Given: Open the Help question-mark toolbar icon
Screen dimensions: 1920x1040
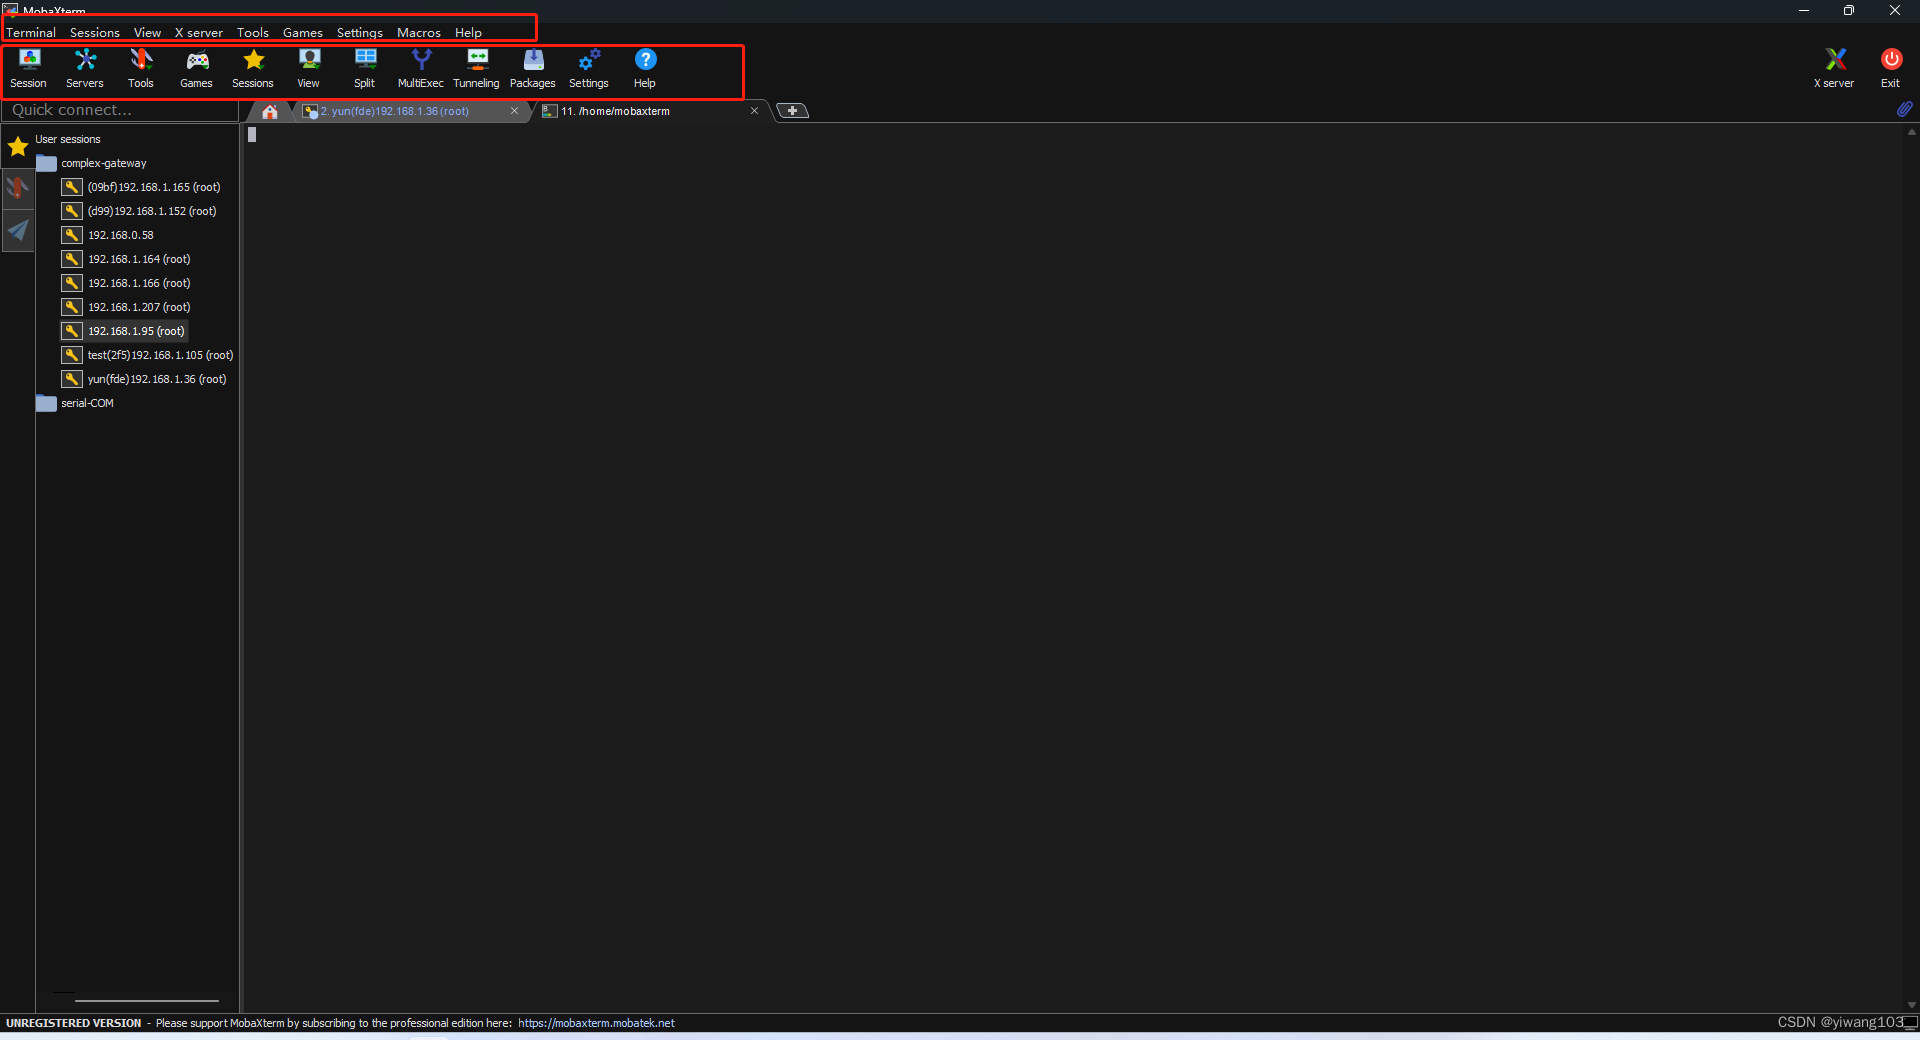Looking at the screenshot, I should 645,69.
